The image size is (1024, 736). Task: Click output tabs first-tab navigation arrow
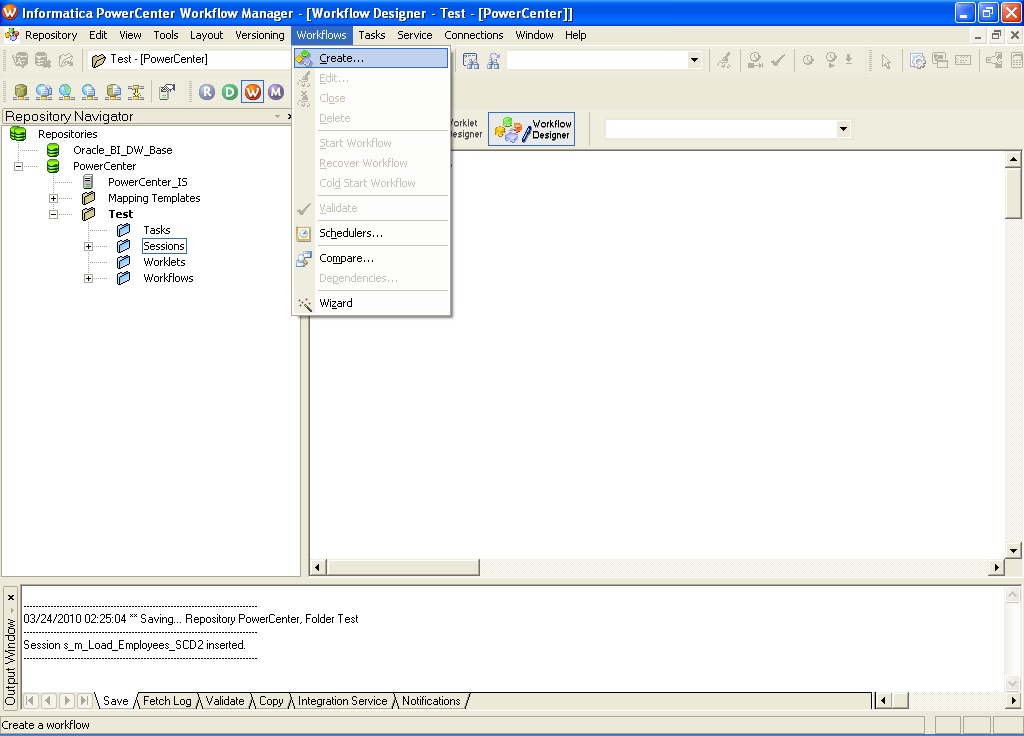coord(30,701)
